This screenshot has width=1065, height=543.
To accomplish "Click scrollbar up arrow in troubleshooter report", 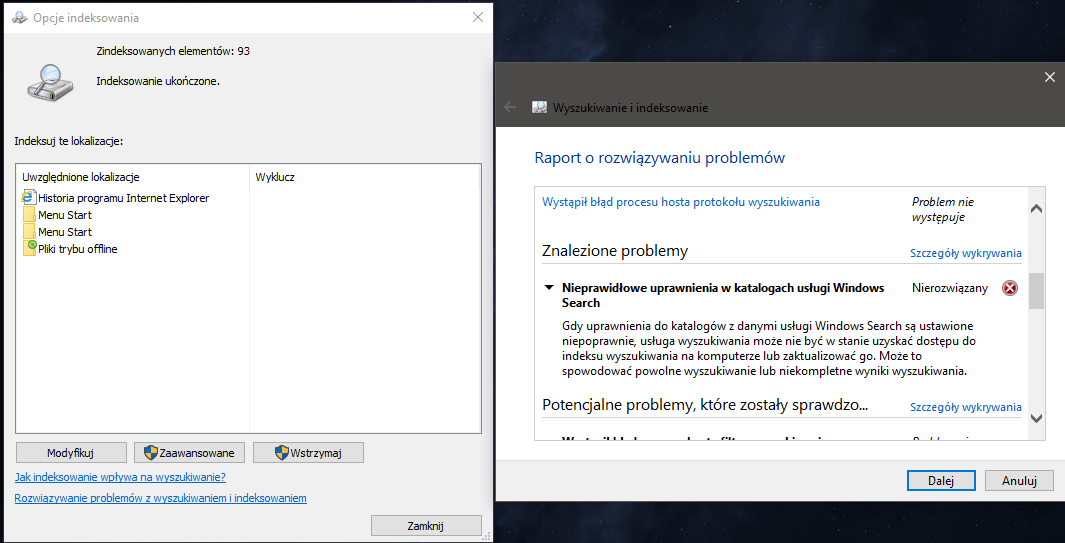I will tap(1036, 209).
